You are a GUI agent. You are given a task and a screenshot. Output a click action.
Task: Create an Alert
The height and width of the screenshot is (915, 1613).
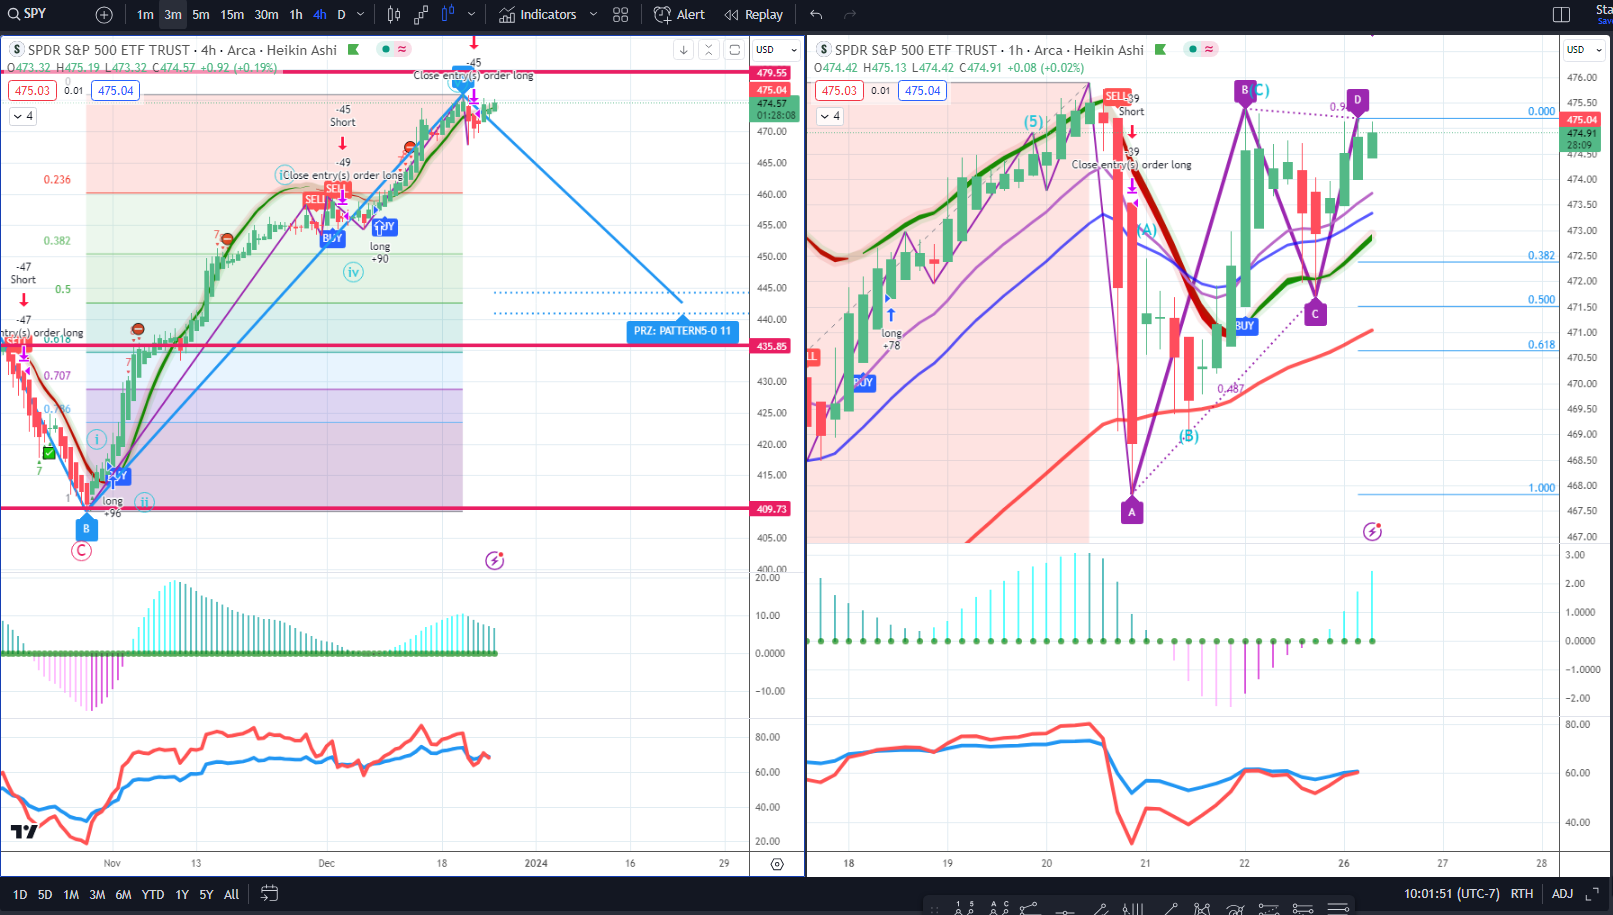679,14
